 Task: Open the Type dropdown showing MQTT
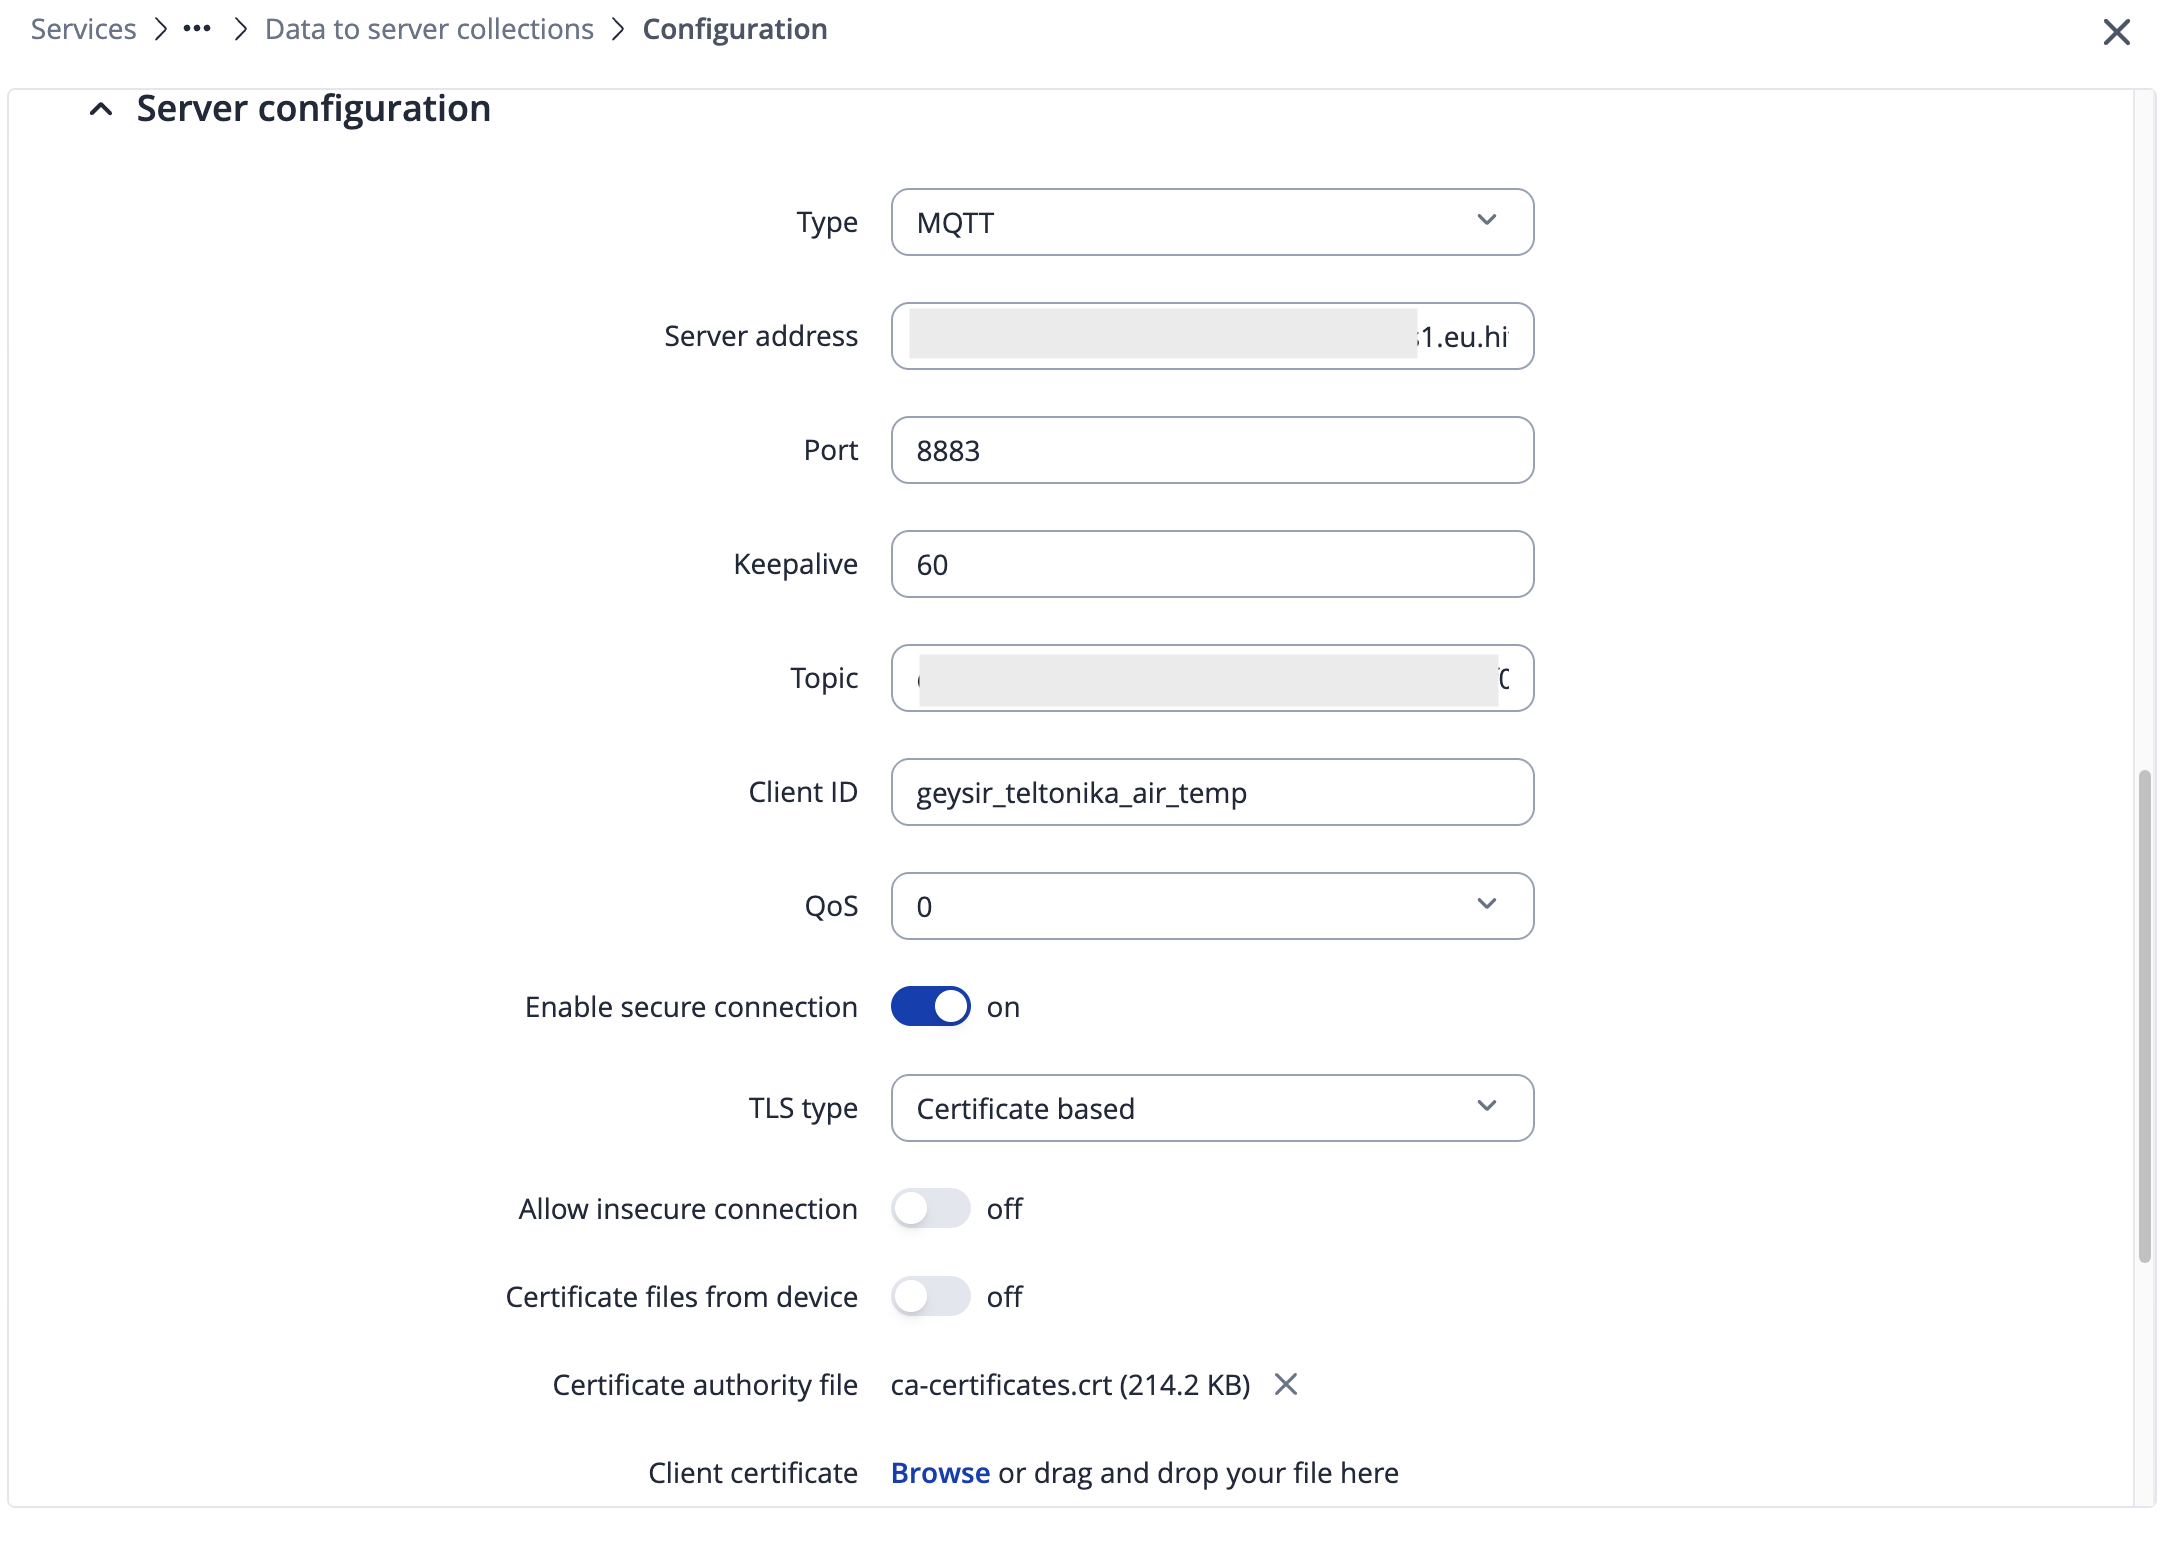pyautogui.click(x=1212, y=222)
